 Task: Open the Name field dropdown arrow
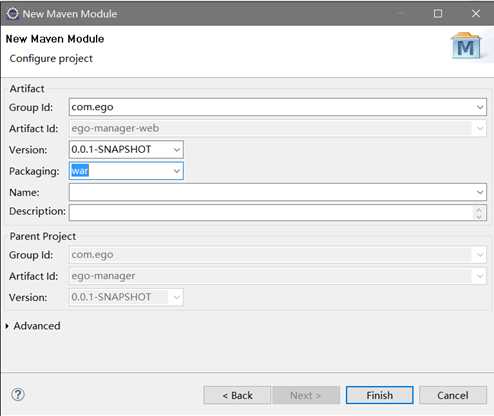[x=480, y=192]
